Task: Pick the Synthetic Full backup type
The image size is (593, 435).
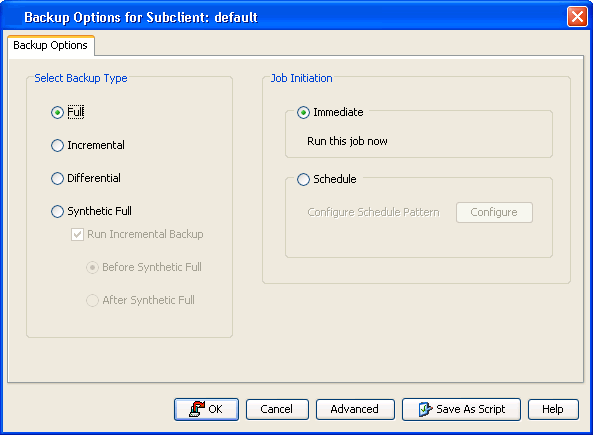Action: [57, 211]
